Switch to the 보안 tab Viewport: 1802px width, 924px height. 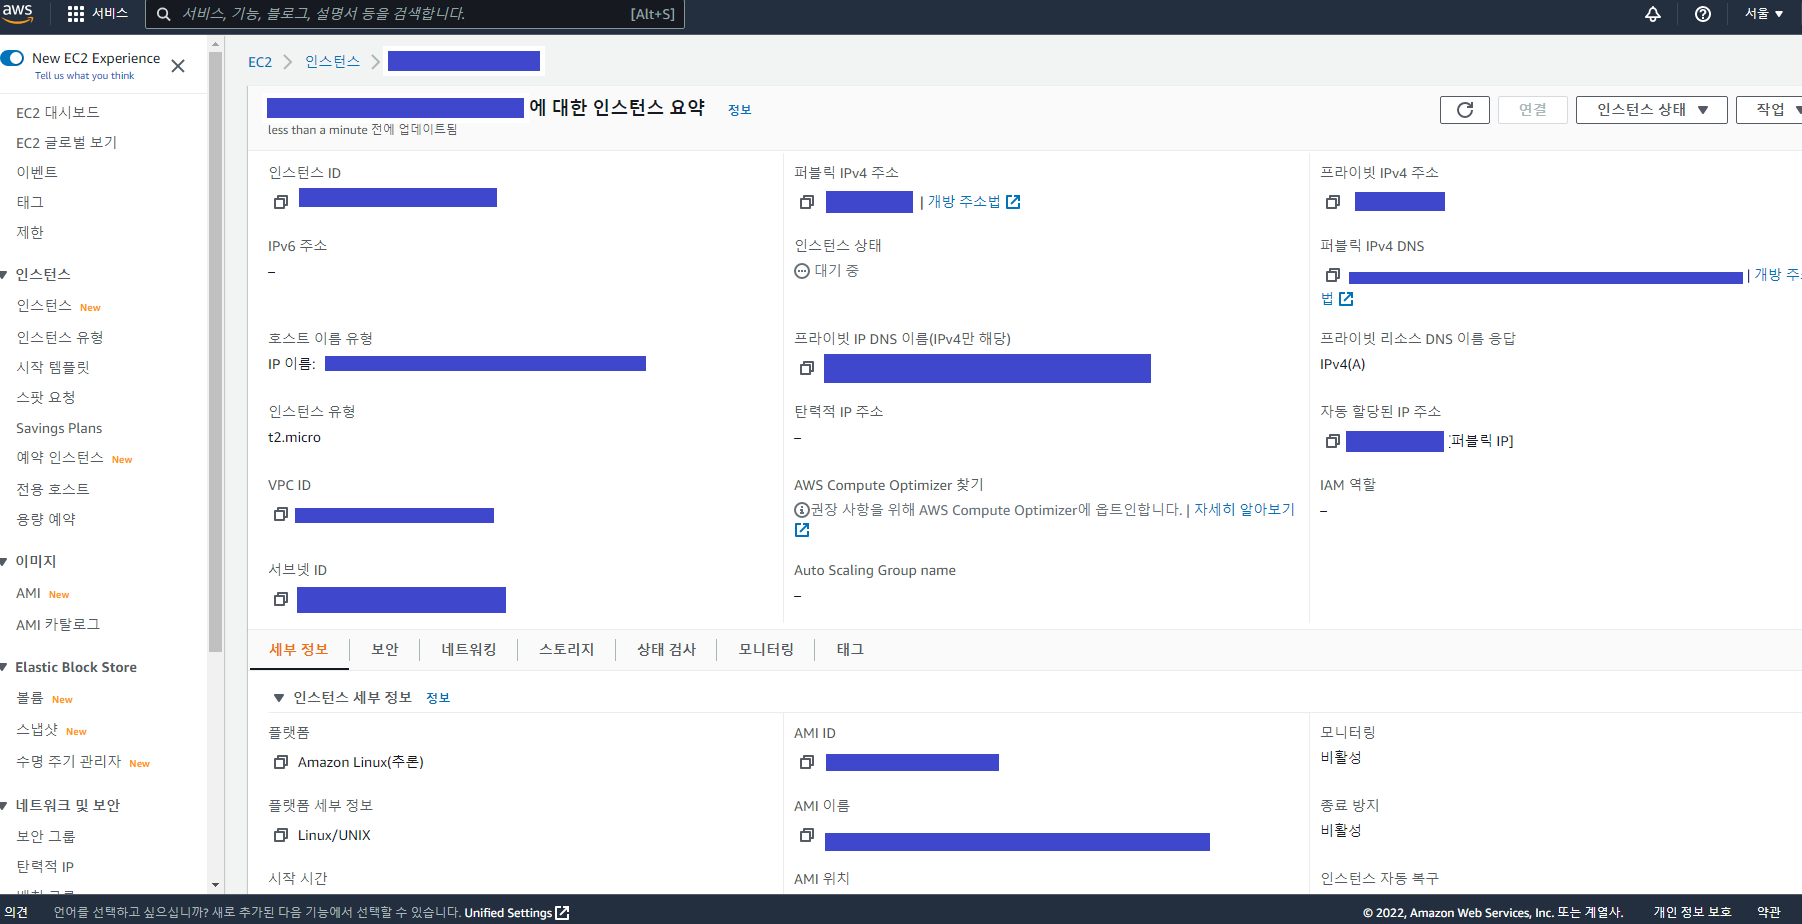click(385, 649)
